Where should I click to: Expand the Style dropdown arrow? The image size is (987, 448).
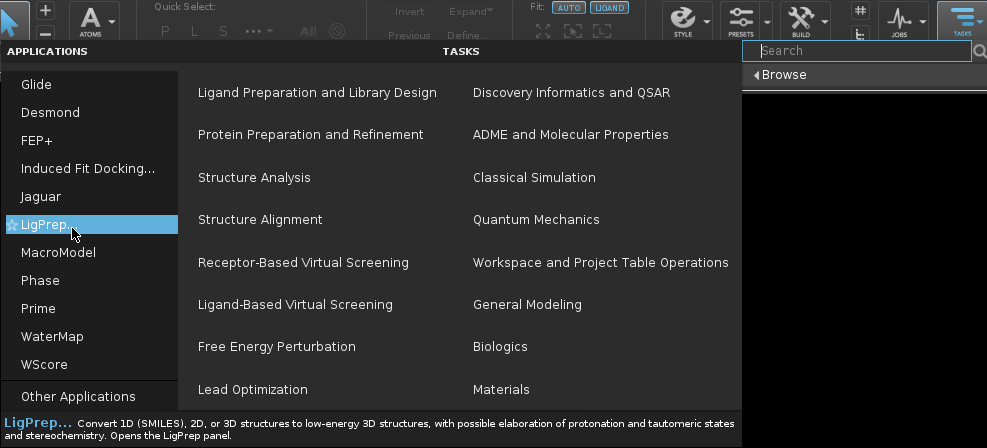point(708,20)
